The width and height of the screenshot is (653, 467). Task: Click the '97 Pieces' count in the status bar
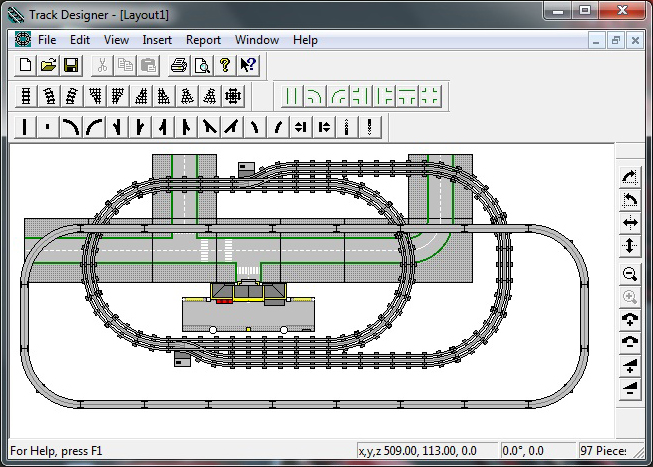tap(603, 451)
